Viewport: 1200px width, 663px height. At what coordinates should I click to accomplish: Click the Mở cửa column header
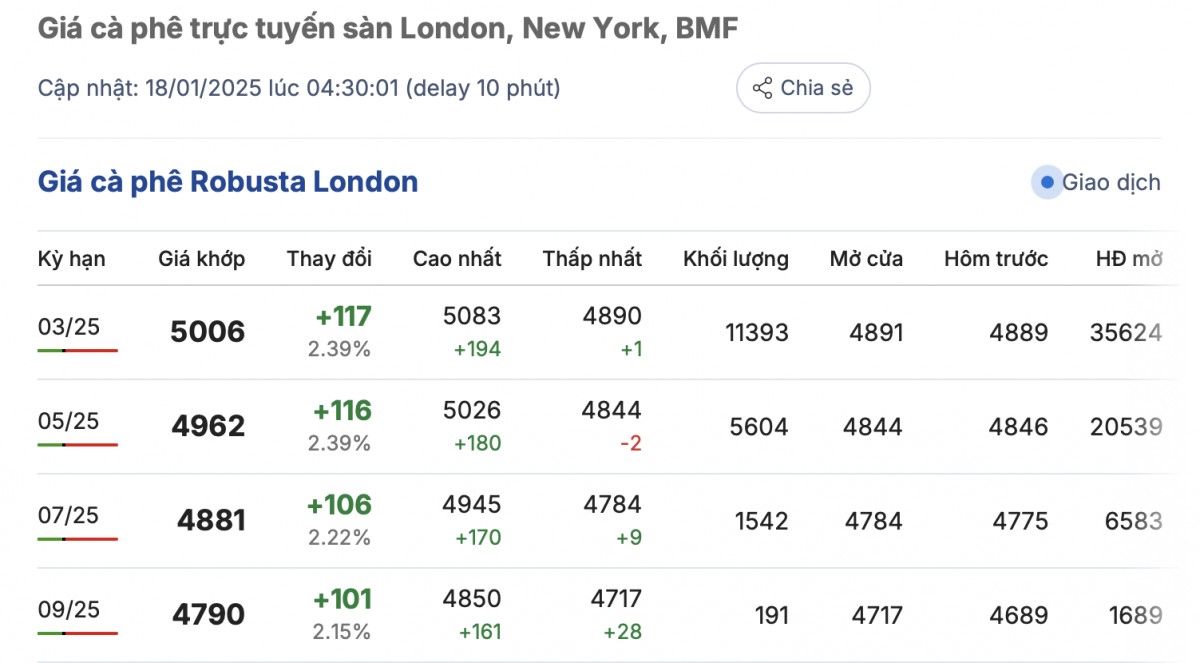tap(866, 259)
